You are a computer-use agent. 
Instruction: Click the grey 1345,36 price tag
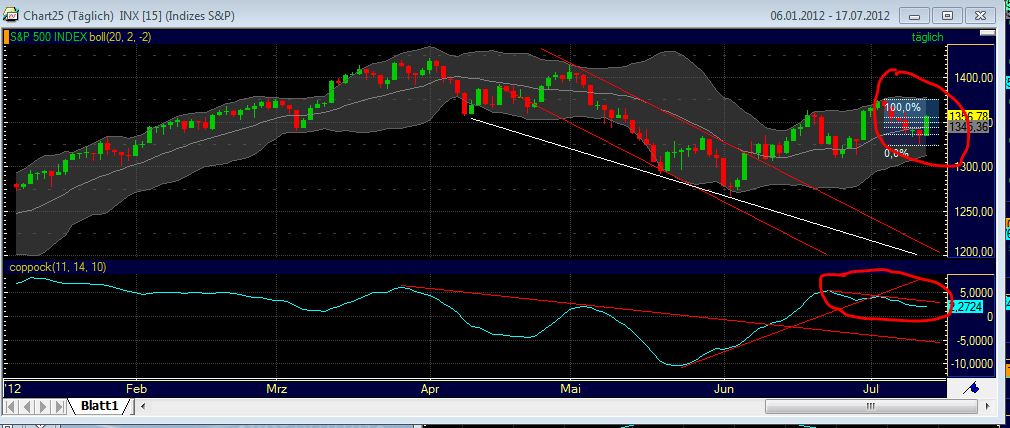tap(969, 127)
